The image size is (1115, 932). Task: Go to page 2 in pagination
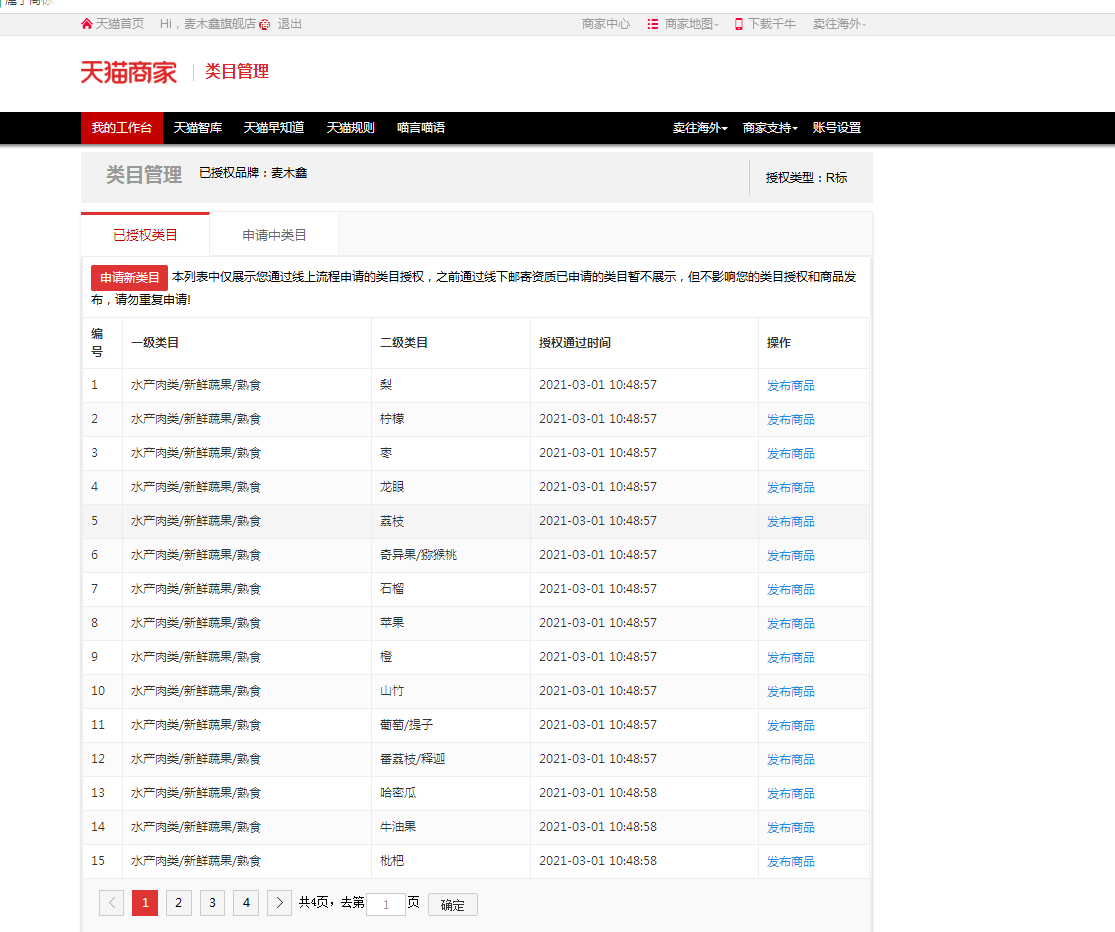point(178,903)
